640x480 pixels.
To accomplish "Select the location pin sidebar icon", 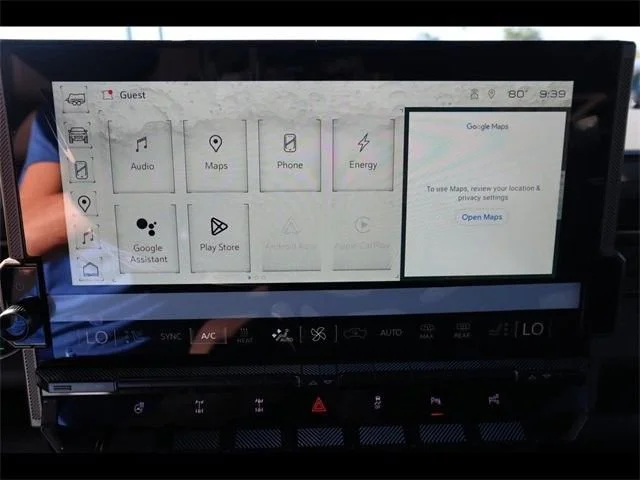I will (84, 203).
